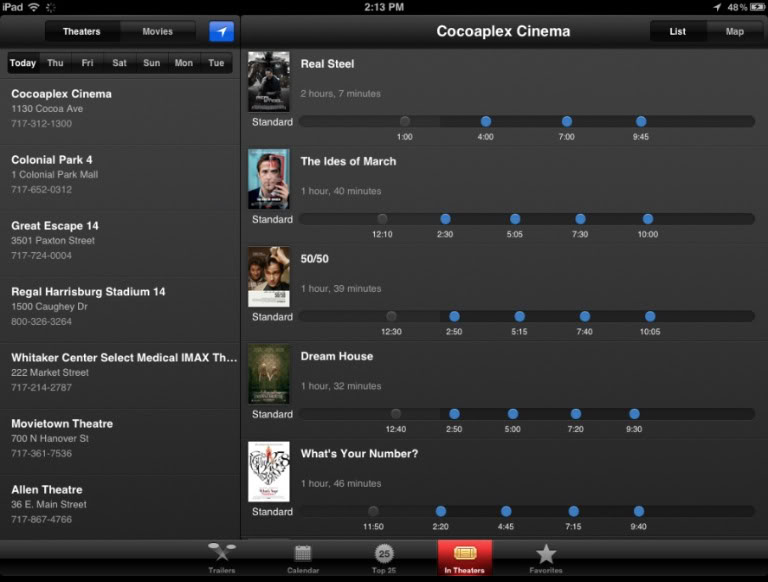Select Regal Harrisburg Stadium 14 theater
This screenshot has width=768, height=582.
120,310
